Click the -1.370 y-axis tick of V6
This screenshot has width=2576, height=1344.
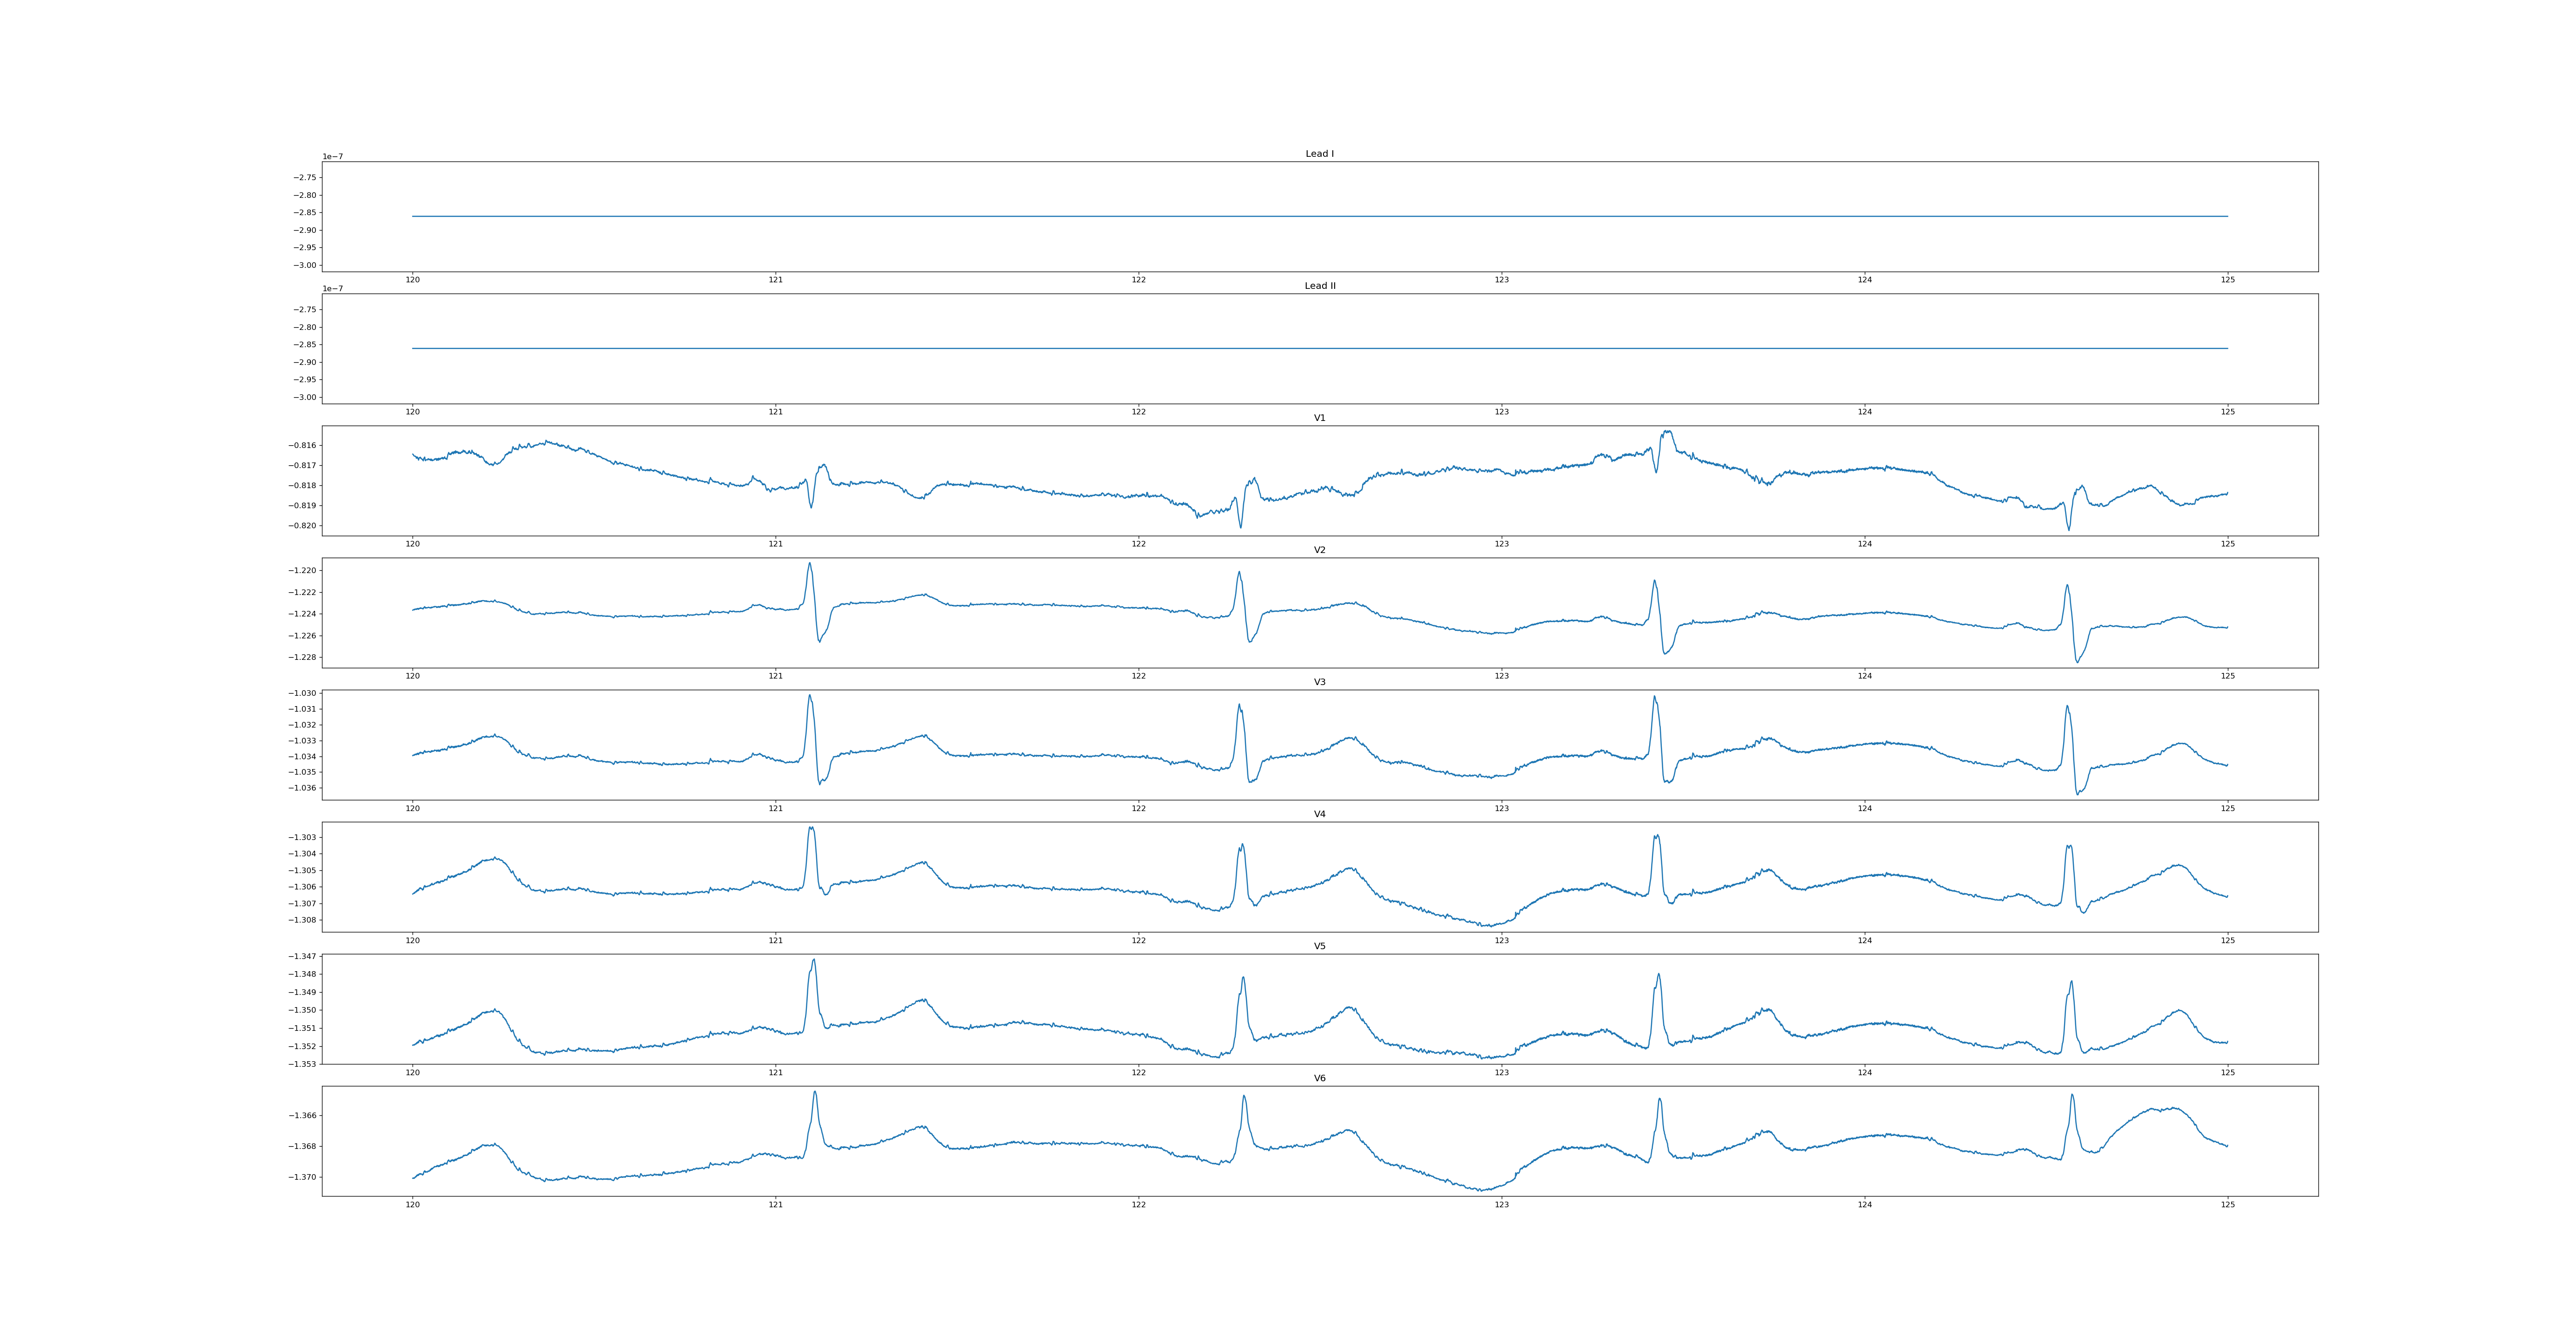pyautogui.click(x=302, y=1177)
